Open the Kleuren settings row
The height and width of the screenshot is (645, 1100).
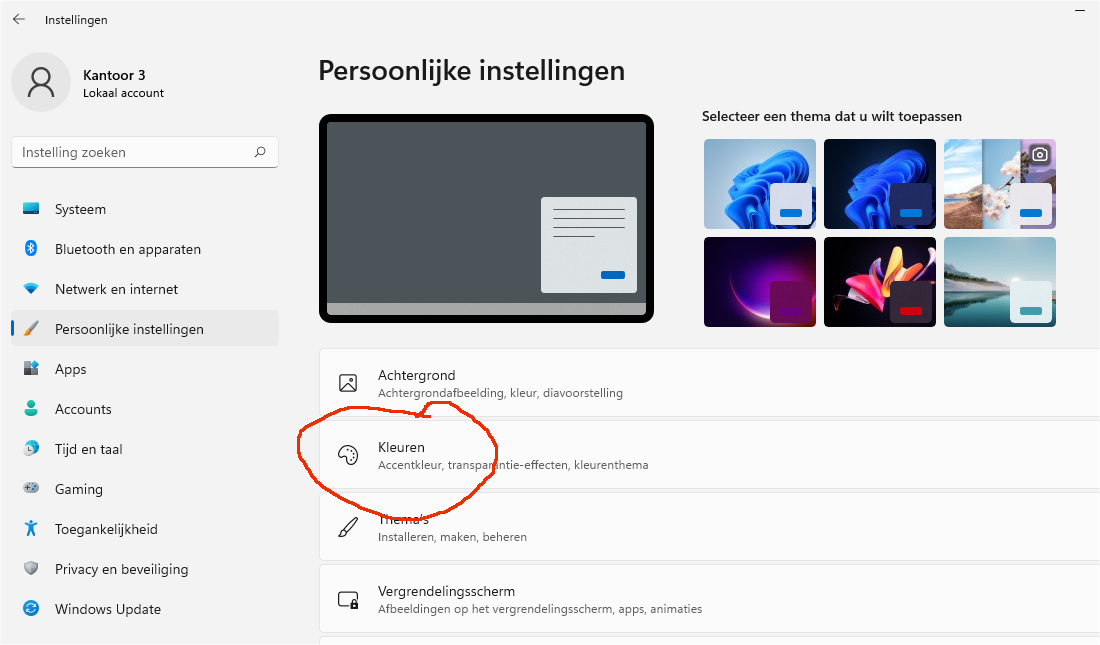point(709,455)
